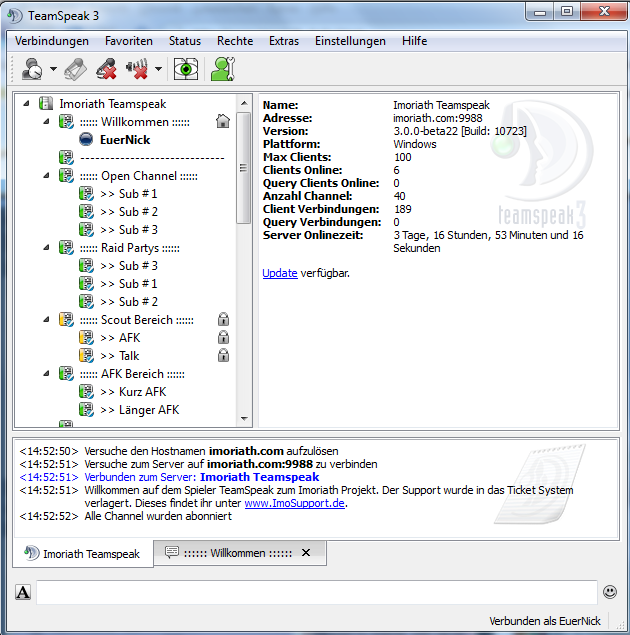Viewport: 630px width, 635px height.
Task: Toggle microphone mute in toolbar
Action: coord(106,69)
